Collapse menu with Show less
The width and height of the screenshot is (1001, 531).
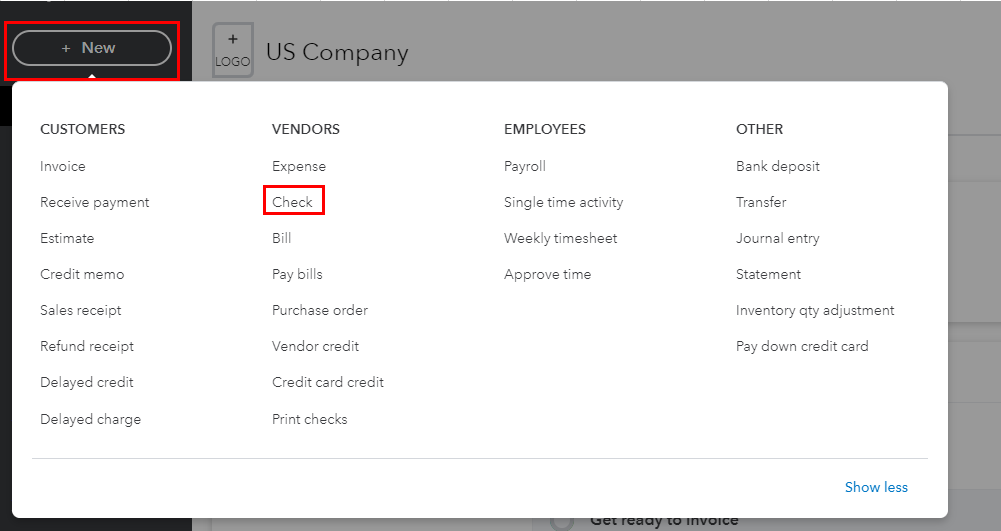pos(876,488)
